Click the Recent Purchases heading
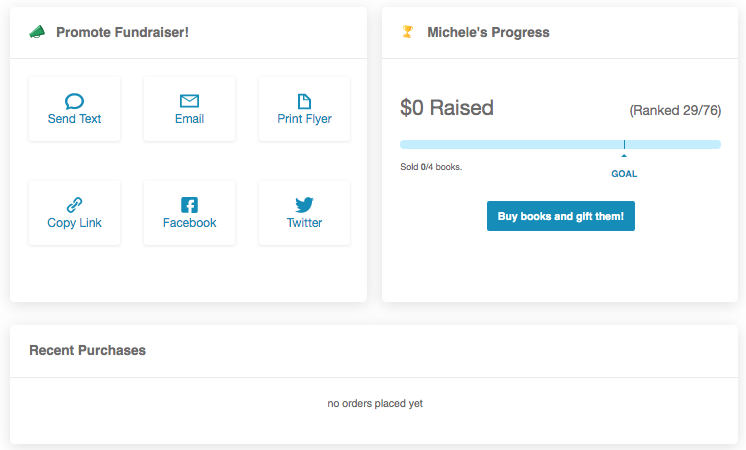746x450 pixels. pos(88,350)
